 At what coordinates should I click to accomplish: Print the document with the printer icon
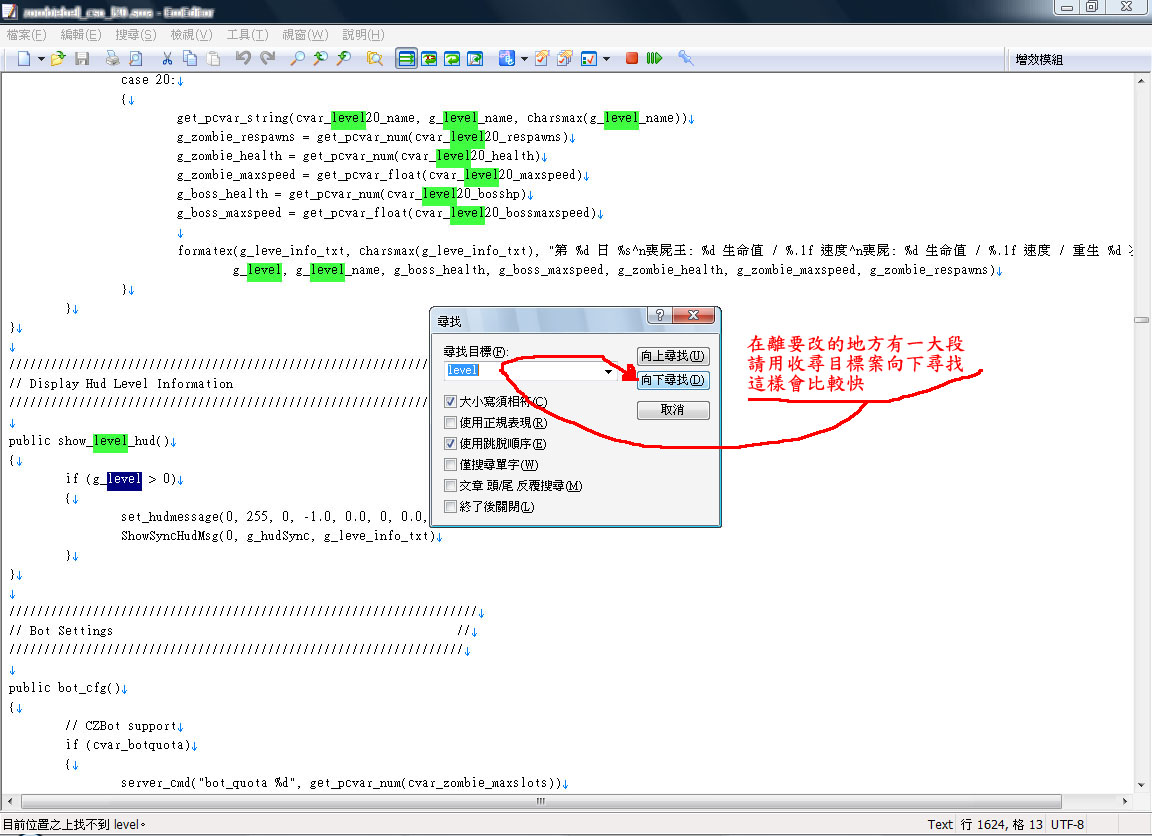coord(112,59)
